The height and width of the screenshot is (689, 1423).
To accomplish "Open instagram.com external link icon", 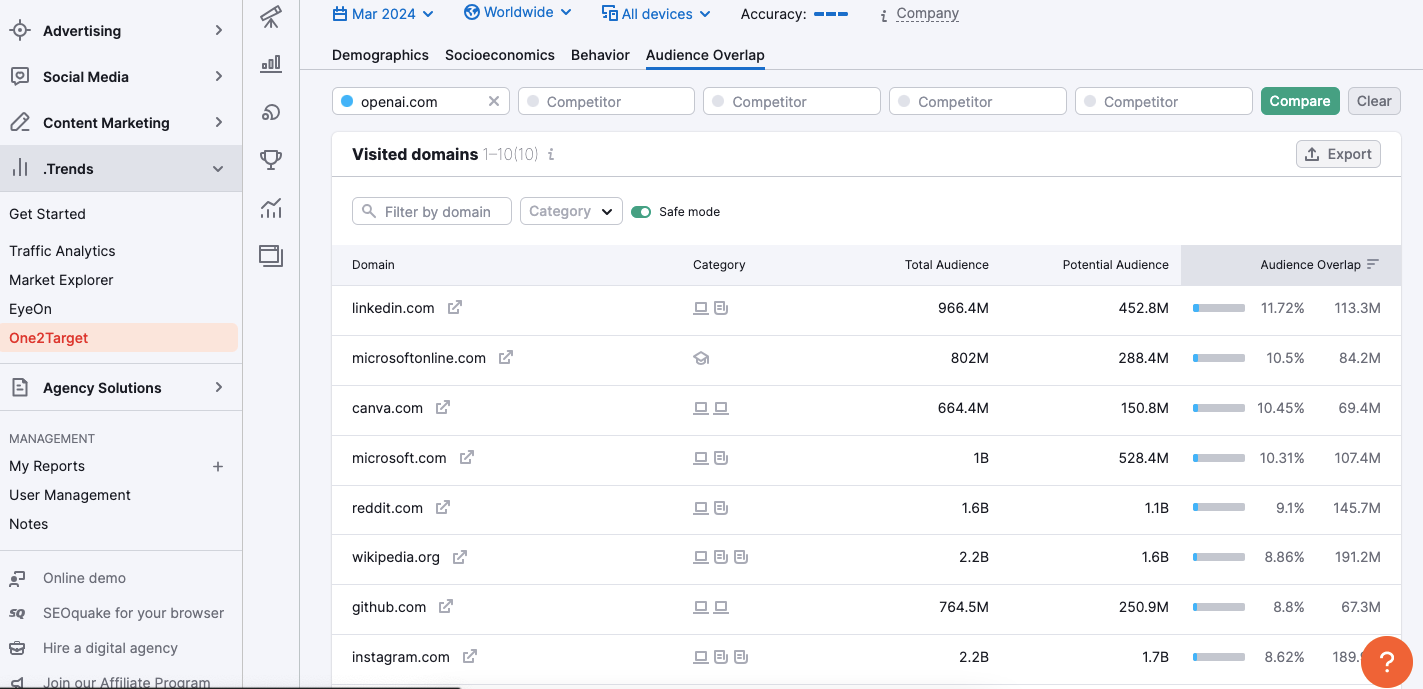I will coord(469,657).
